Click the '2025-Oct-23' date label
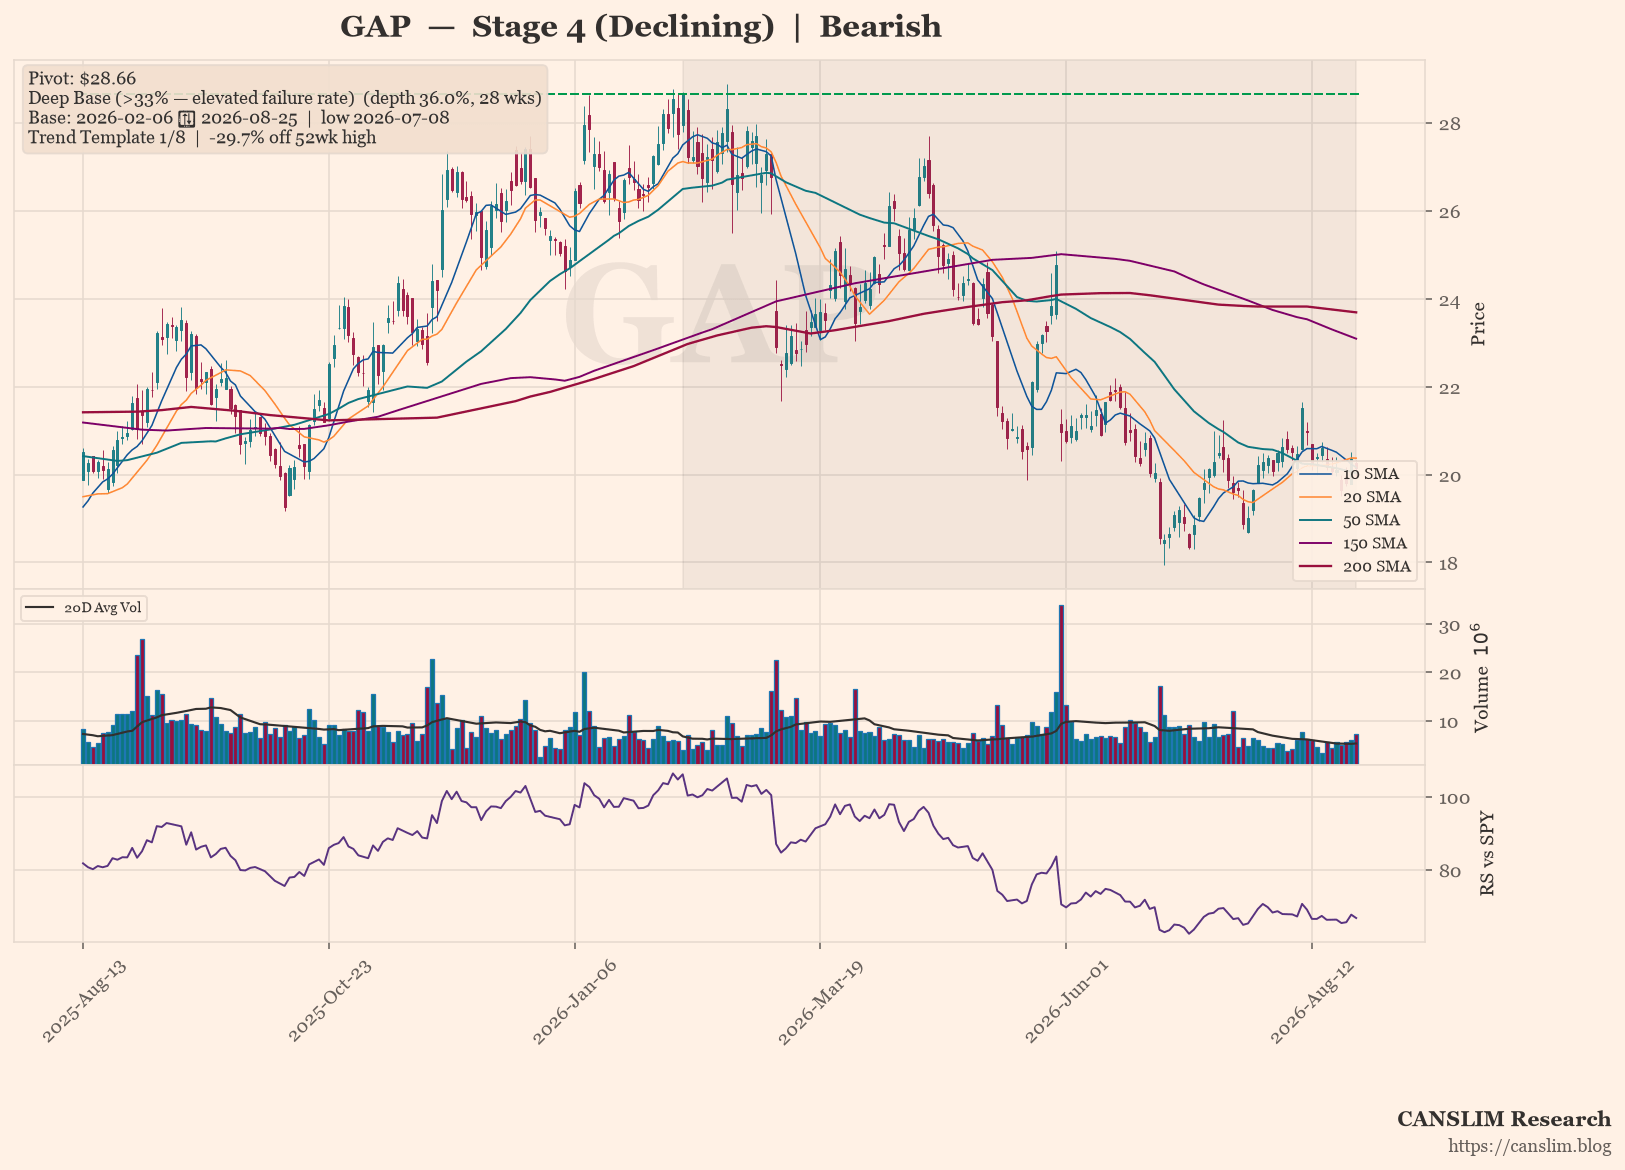Screen dimensions: 1625x1170 (x=330, y=1000)
